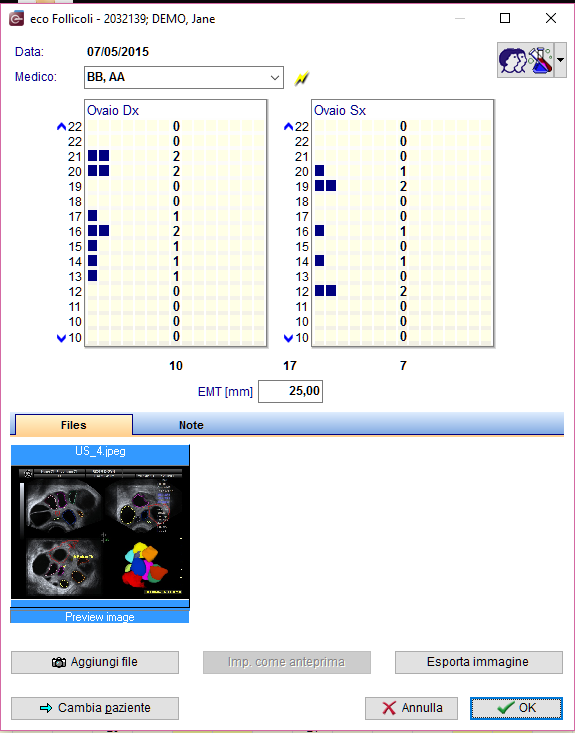This screenshot has height=733, width=575.
Task: Select the Files tab
Action: [74, 425]
